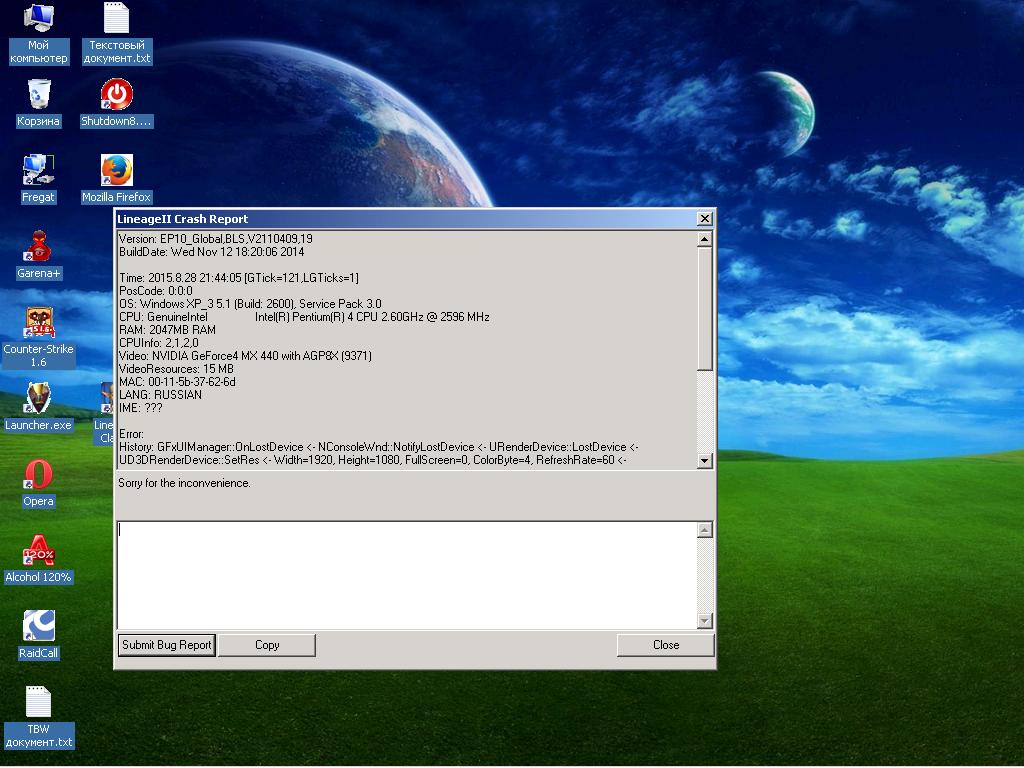This screenshot has width=1024, height=768.
Task: Click the crash log scroll-down arrow
Action: 704,460
